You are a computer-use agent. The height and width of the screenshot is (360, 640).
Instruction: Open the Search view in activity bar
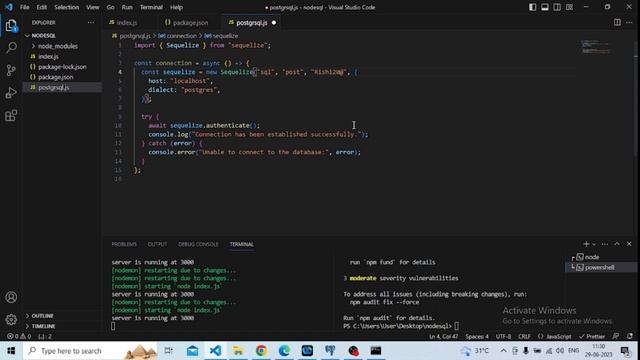(11, 48)
